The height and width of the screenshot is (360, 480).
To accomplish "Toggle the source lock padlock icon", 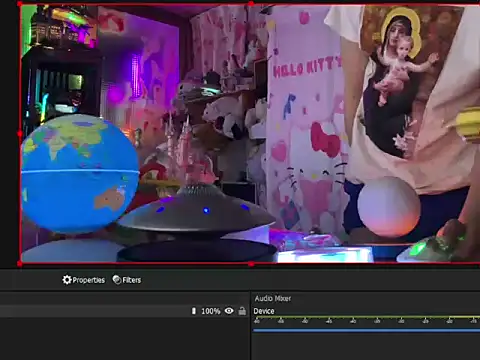I will click(x=242, y=311).
